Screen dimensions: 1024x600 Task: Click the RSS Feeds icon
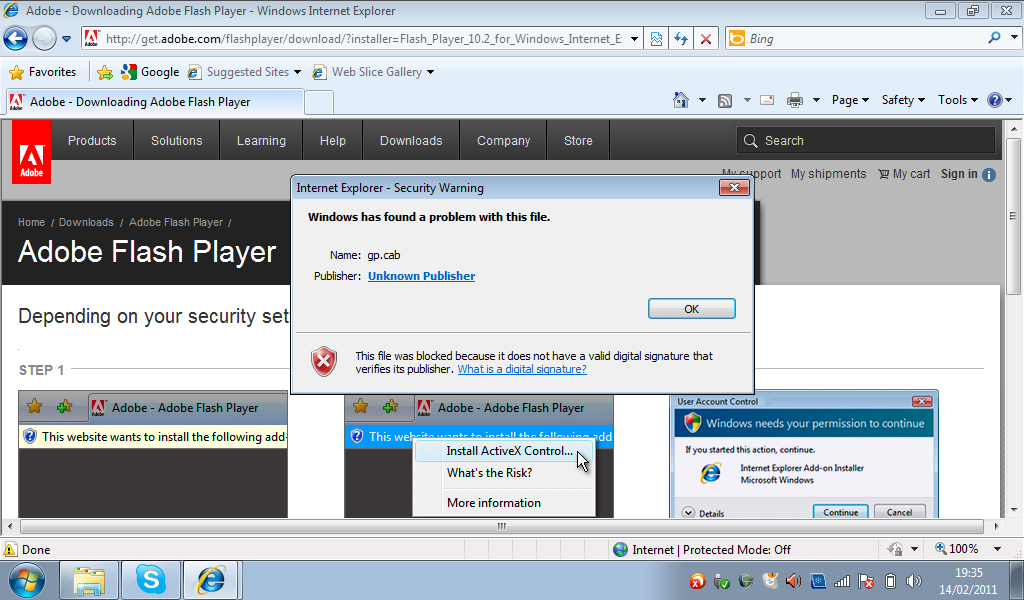[725, 100]
